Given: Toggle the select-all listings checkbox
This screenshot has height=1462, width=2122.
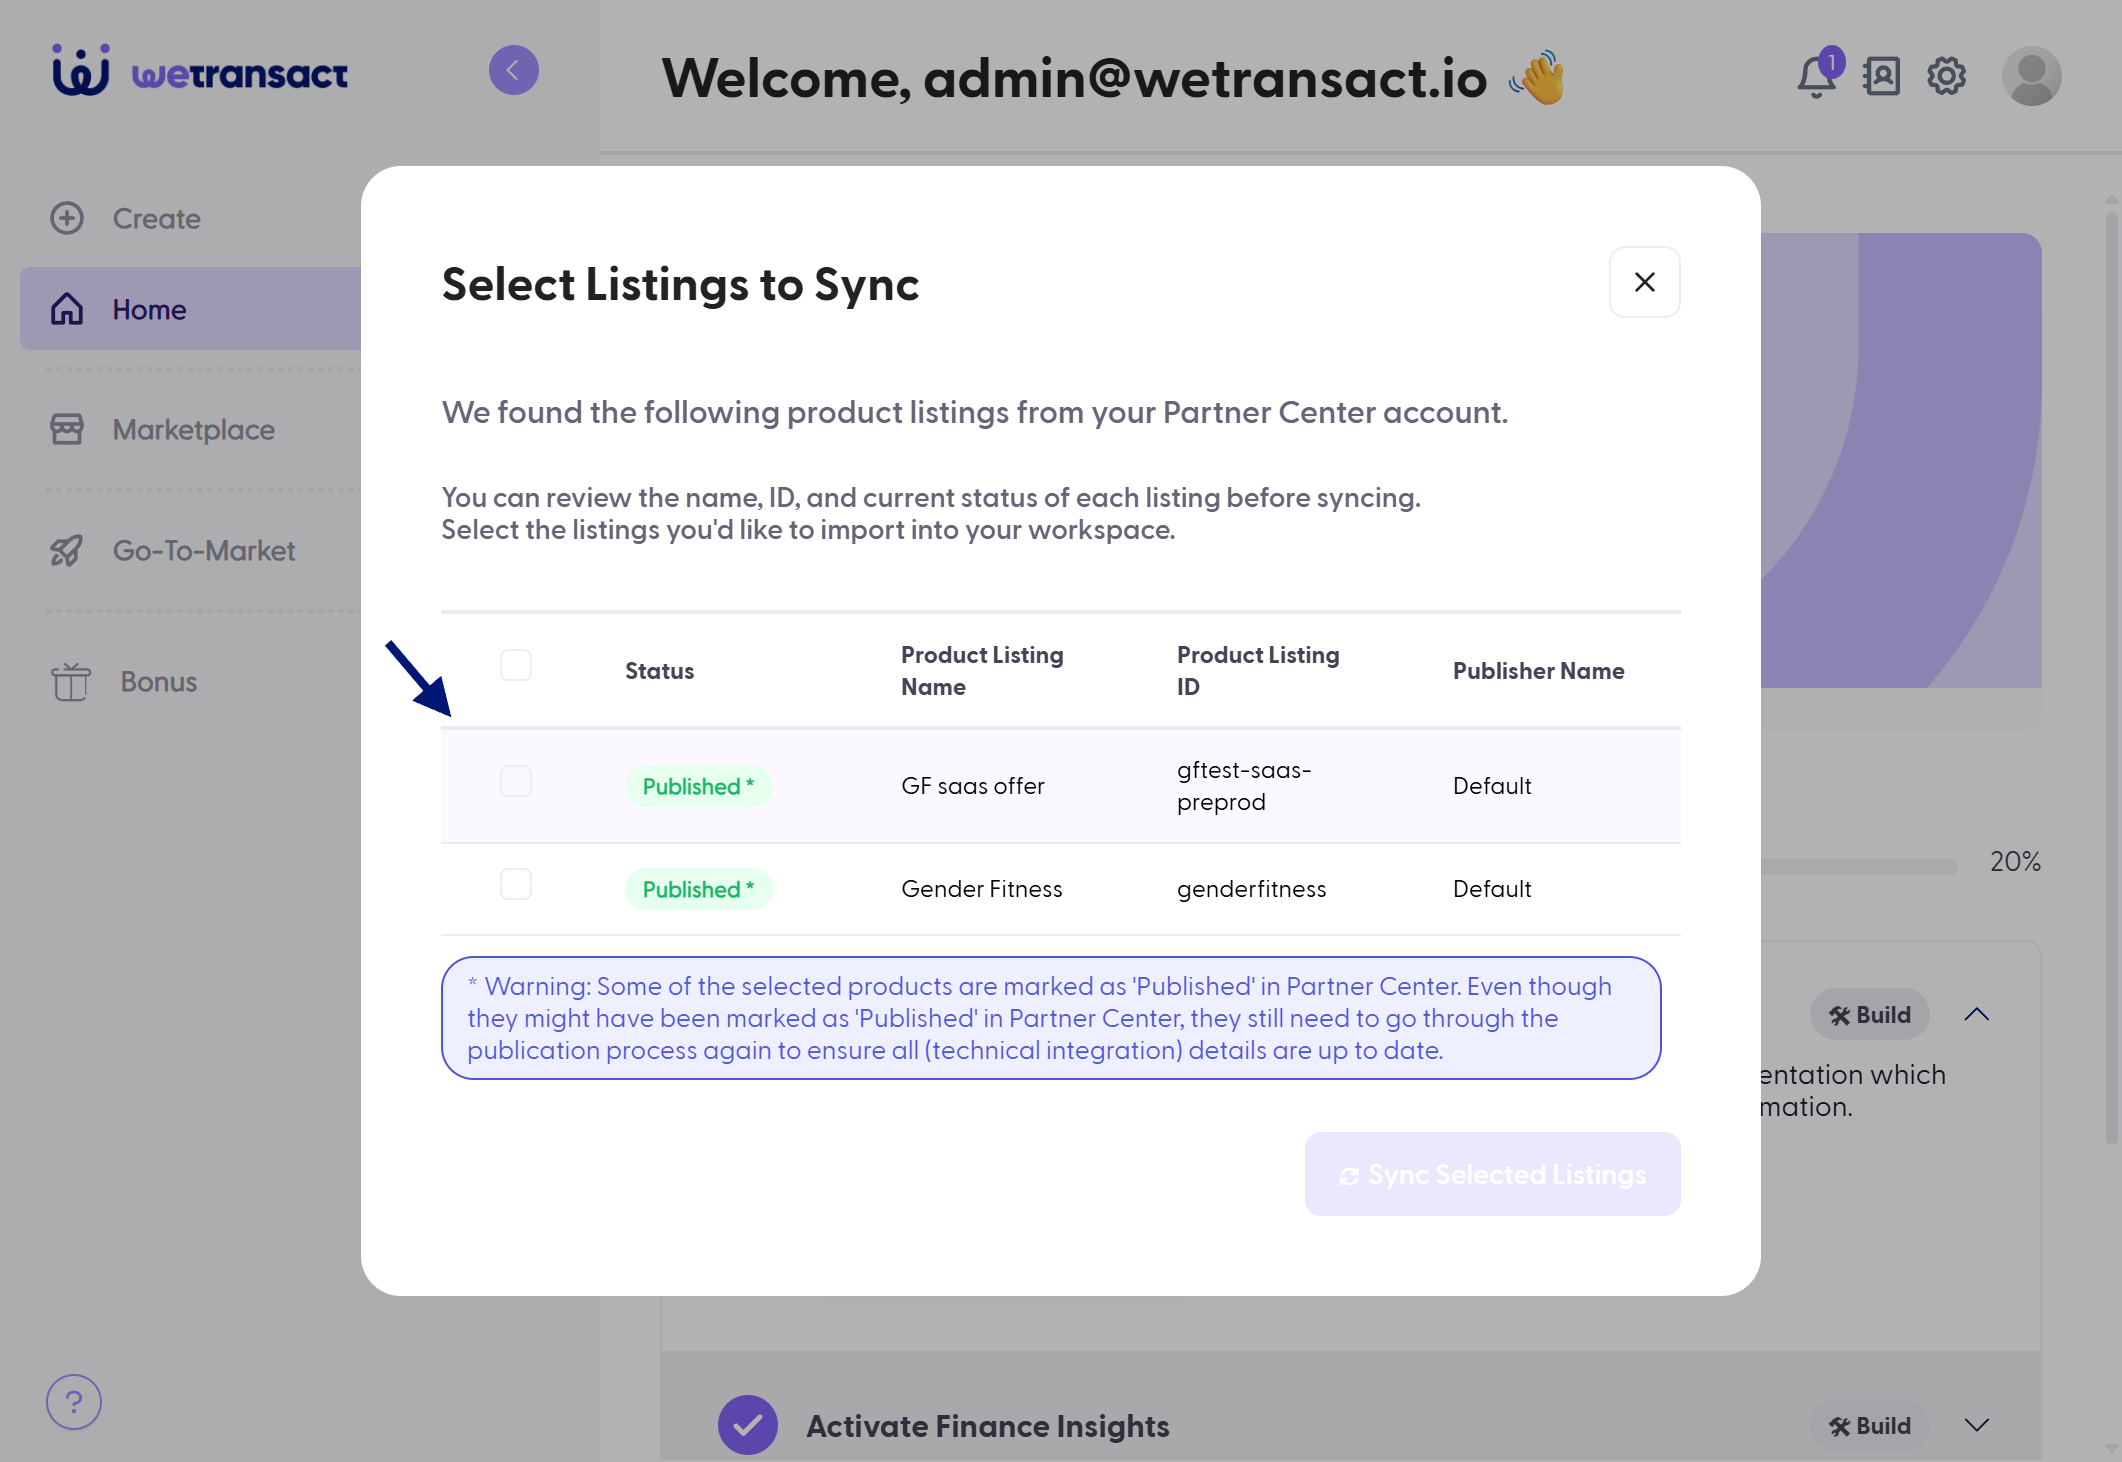Looking at the screenshot, I should tap(516, 665).
